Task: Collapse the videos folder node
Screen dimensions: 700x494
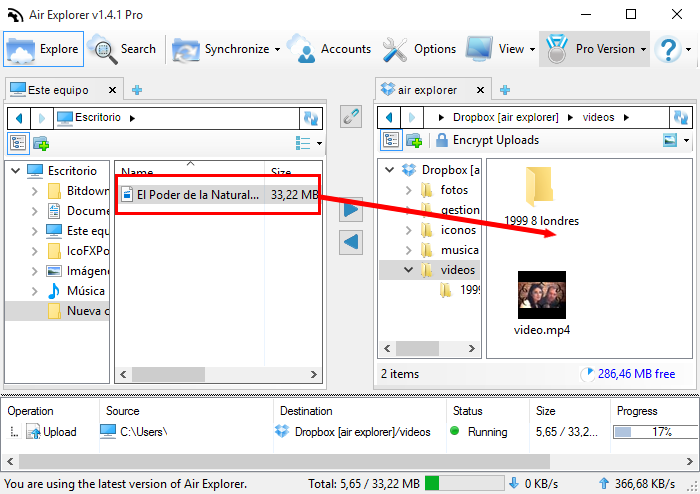Action: coord(408,270)
